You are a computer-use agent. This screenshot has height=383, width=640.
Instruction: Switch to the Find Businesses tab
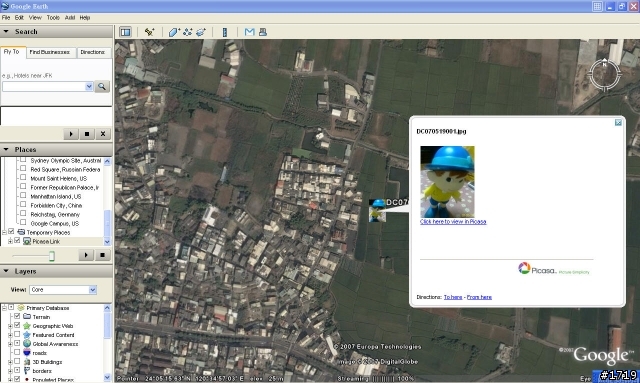[50, 52]
